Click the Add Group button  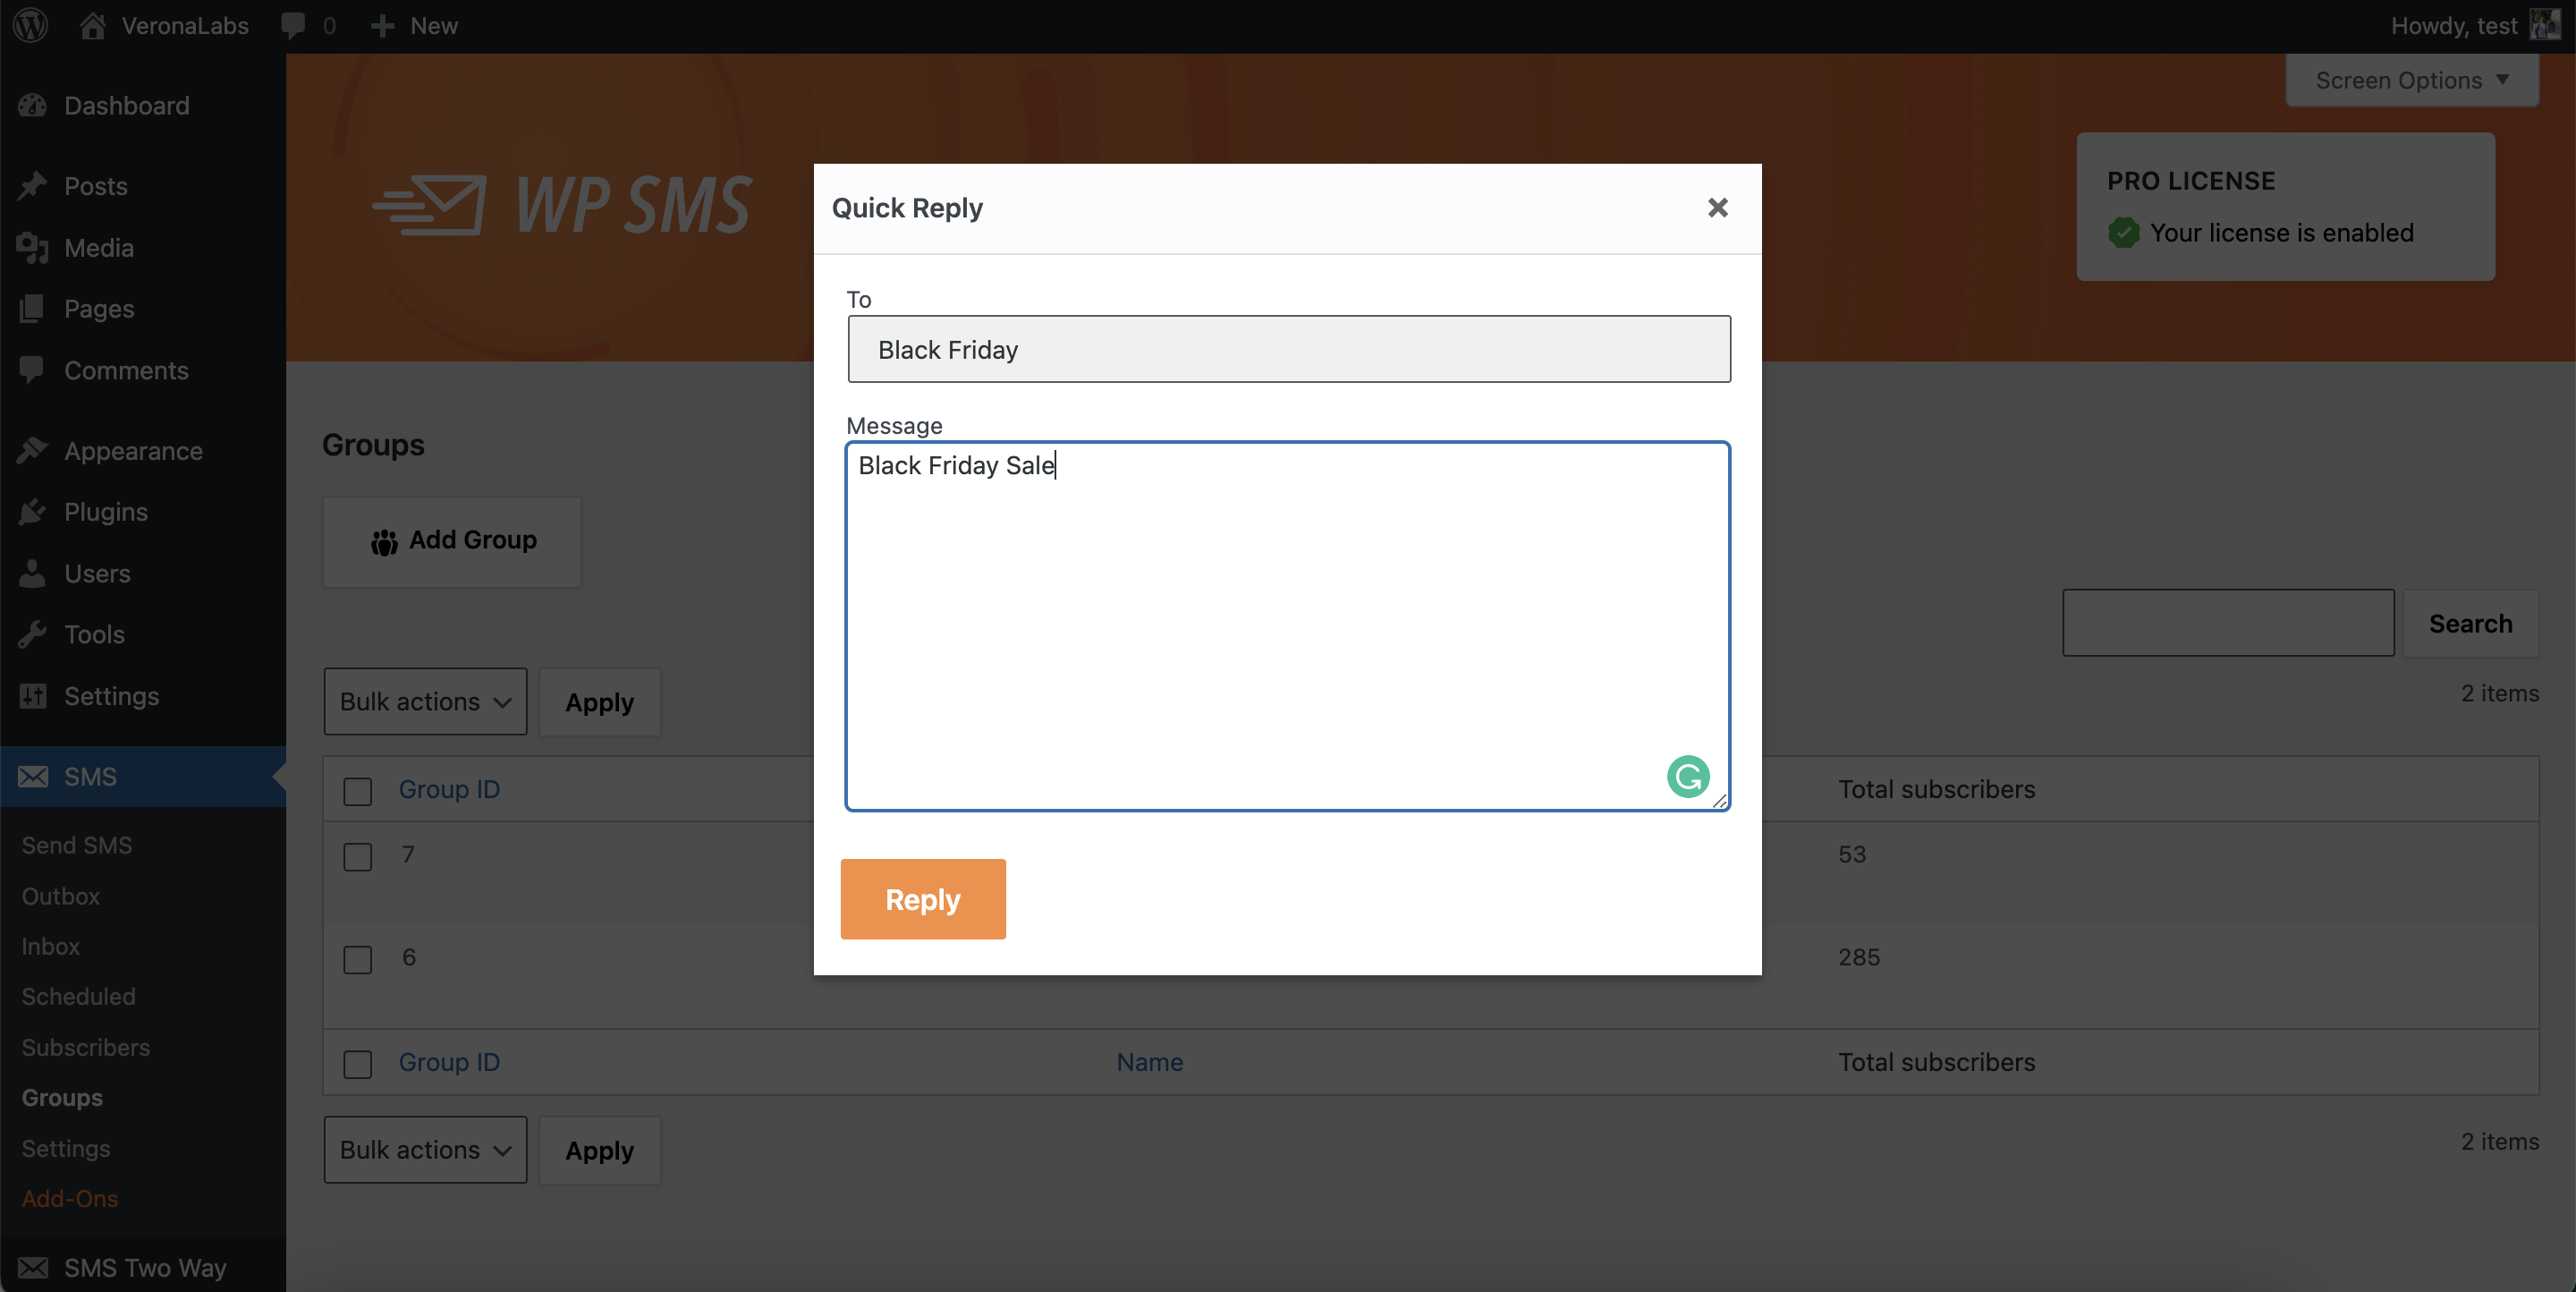tap(452, 541)
